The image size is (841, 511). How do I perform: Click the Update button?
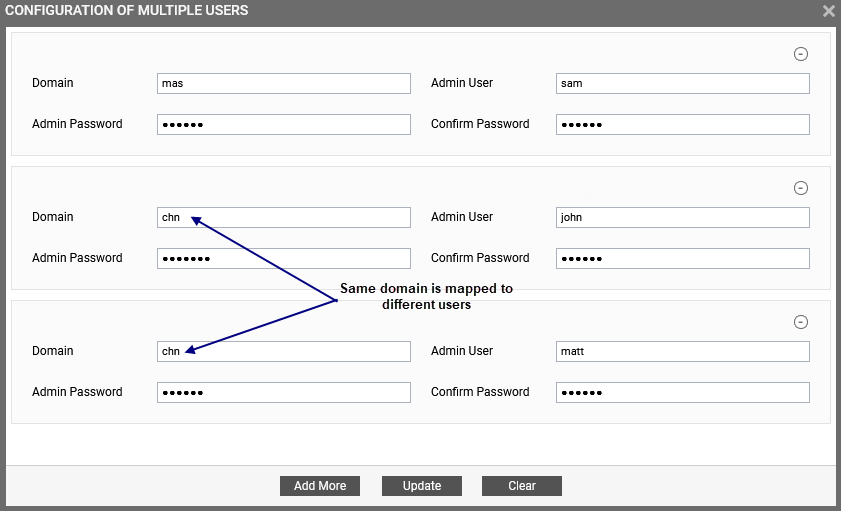click(422, 486)
